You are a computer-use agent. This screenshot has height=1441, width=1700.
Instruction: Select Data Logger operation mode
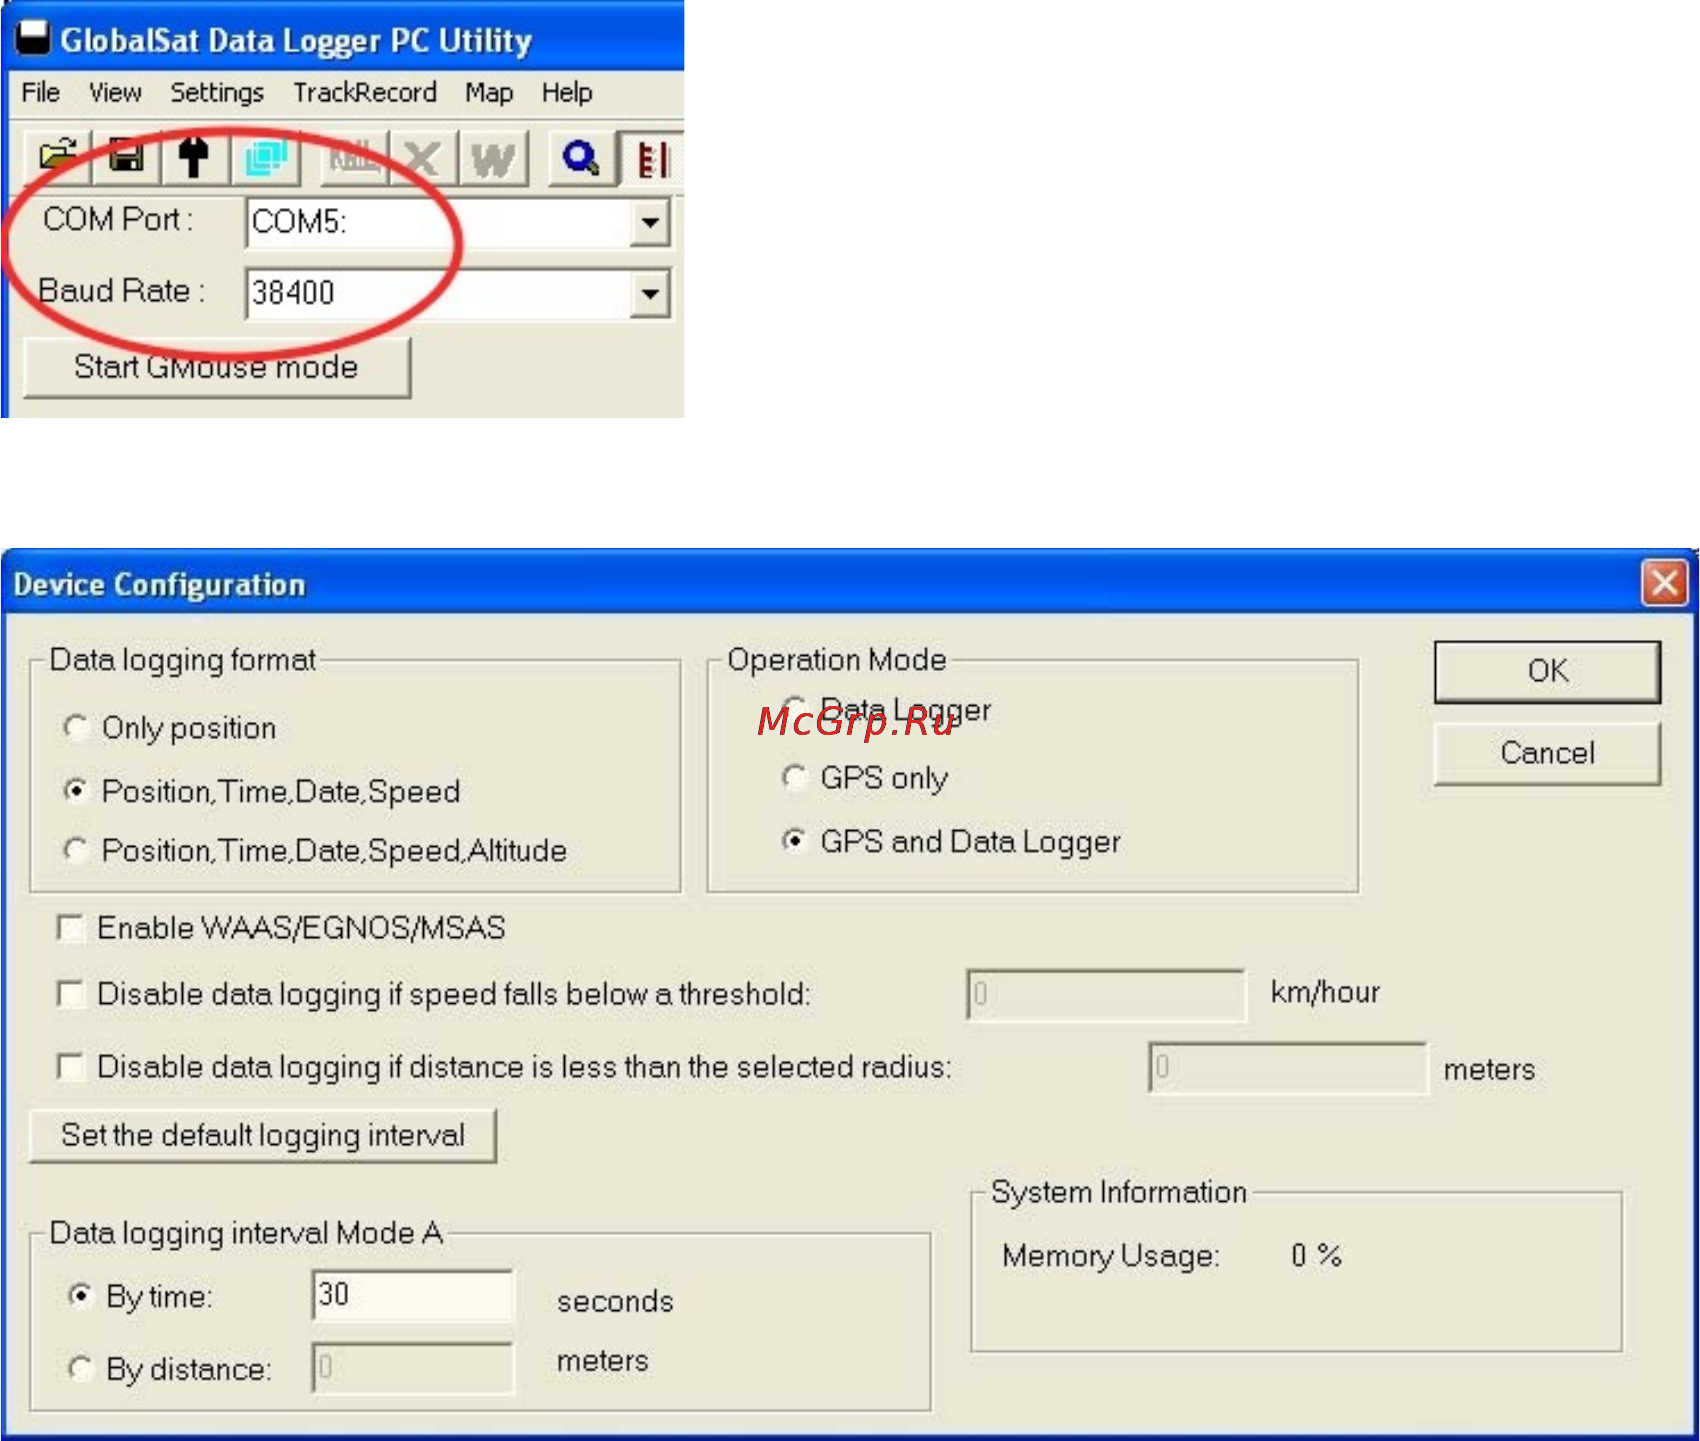886,710
